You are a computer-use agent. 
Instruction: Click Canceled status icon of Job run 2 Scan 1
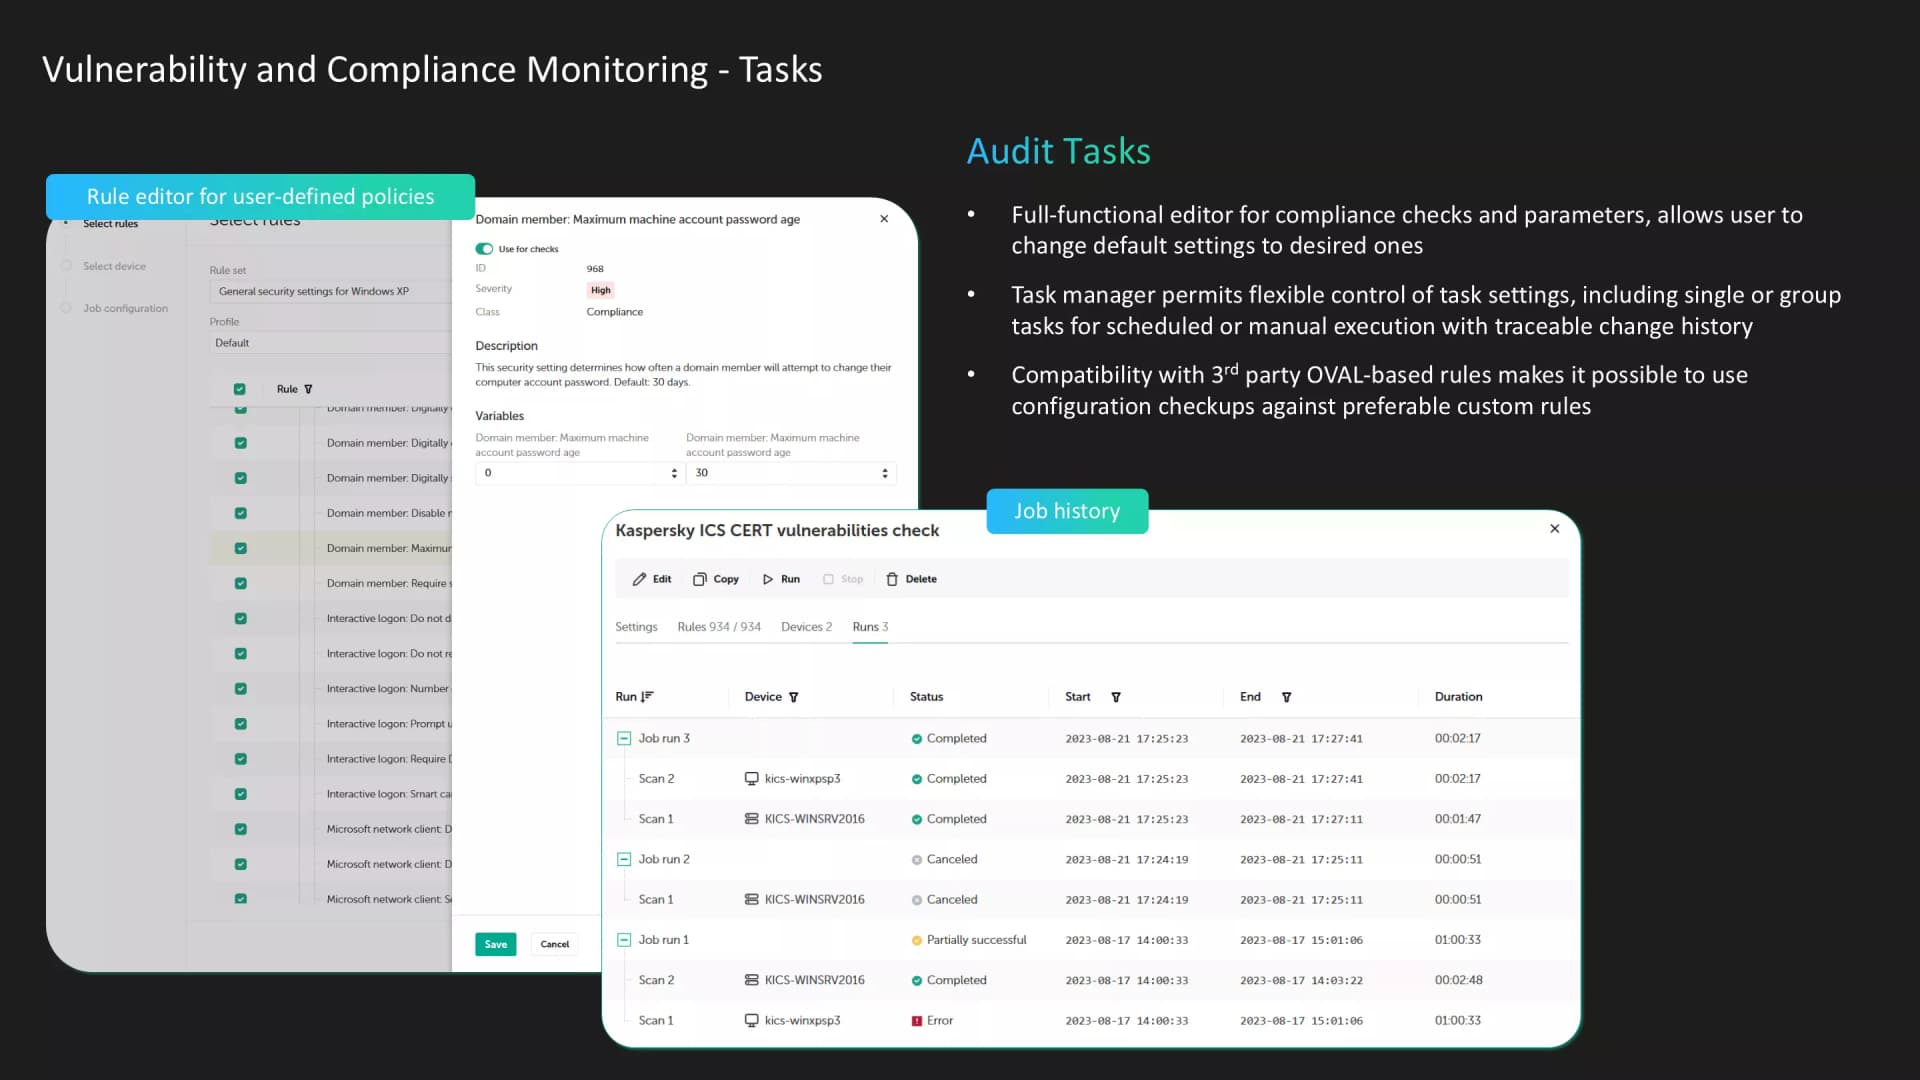click(916, 900)
